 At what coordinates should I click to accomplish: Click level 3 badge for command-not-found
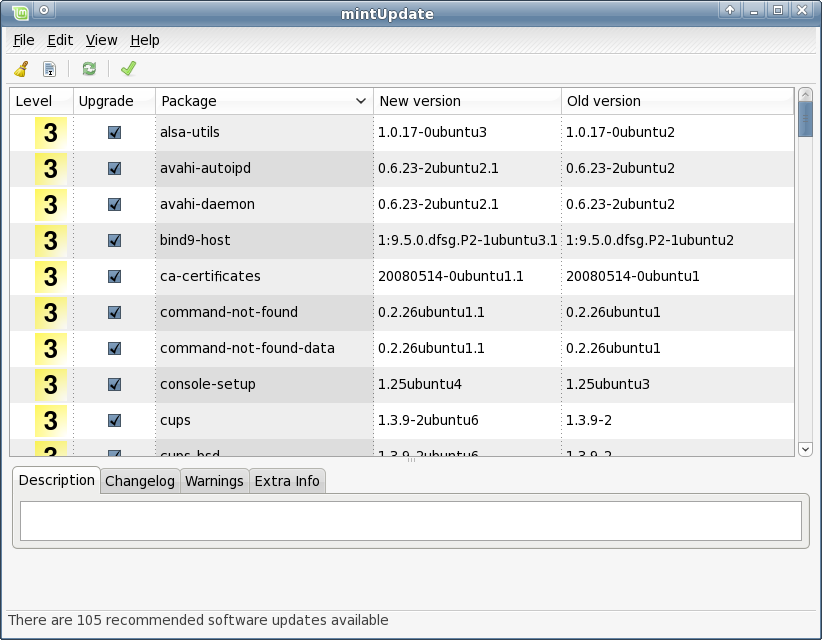(x=50, y=313)
